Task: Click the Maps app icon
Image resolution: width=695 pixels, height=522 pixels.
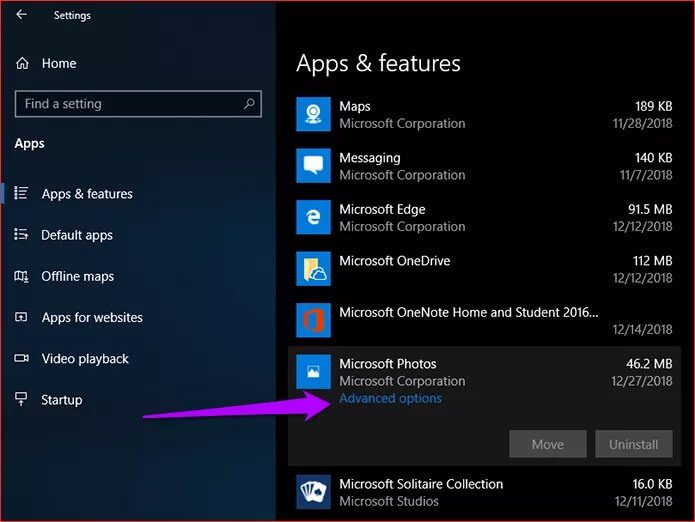Action: (x=313, y=114)
